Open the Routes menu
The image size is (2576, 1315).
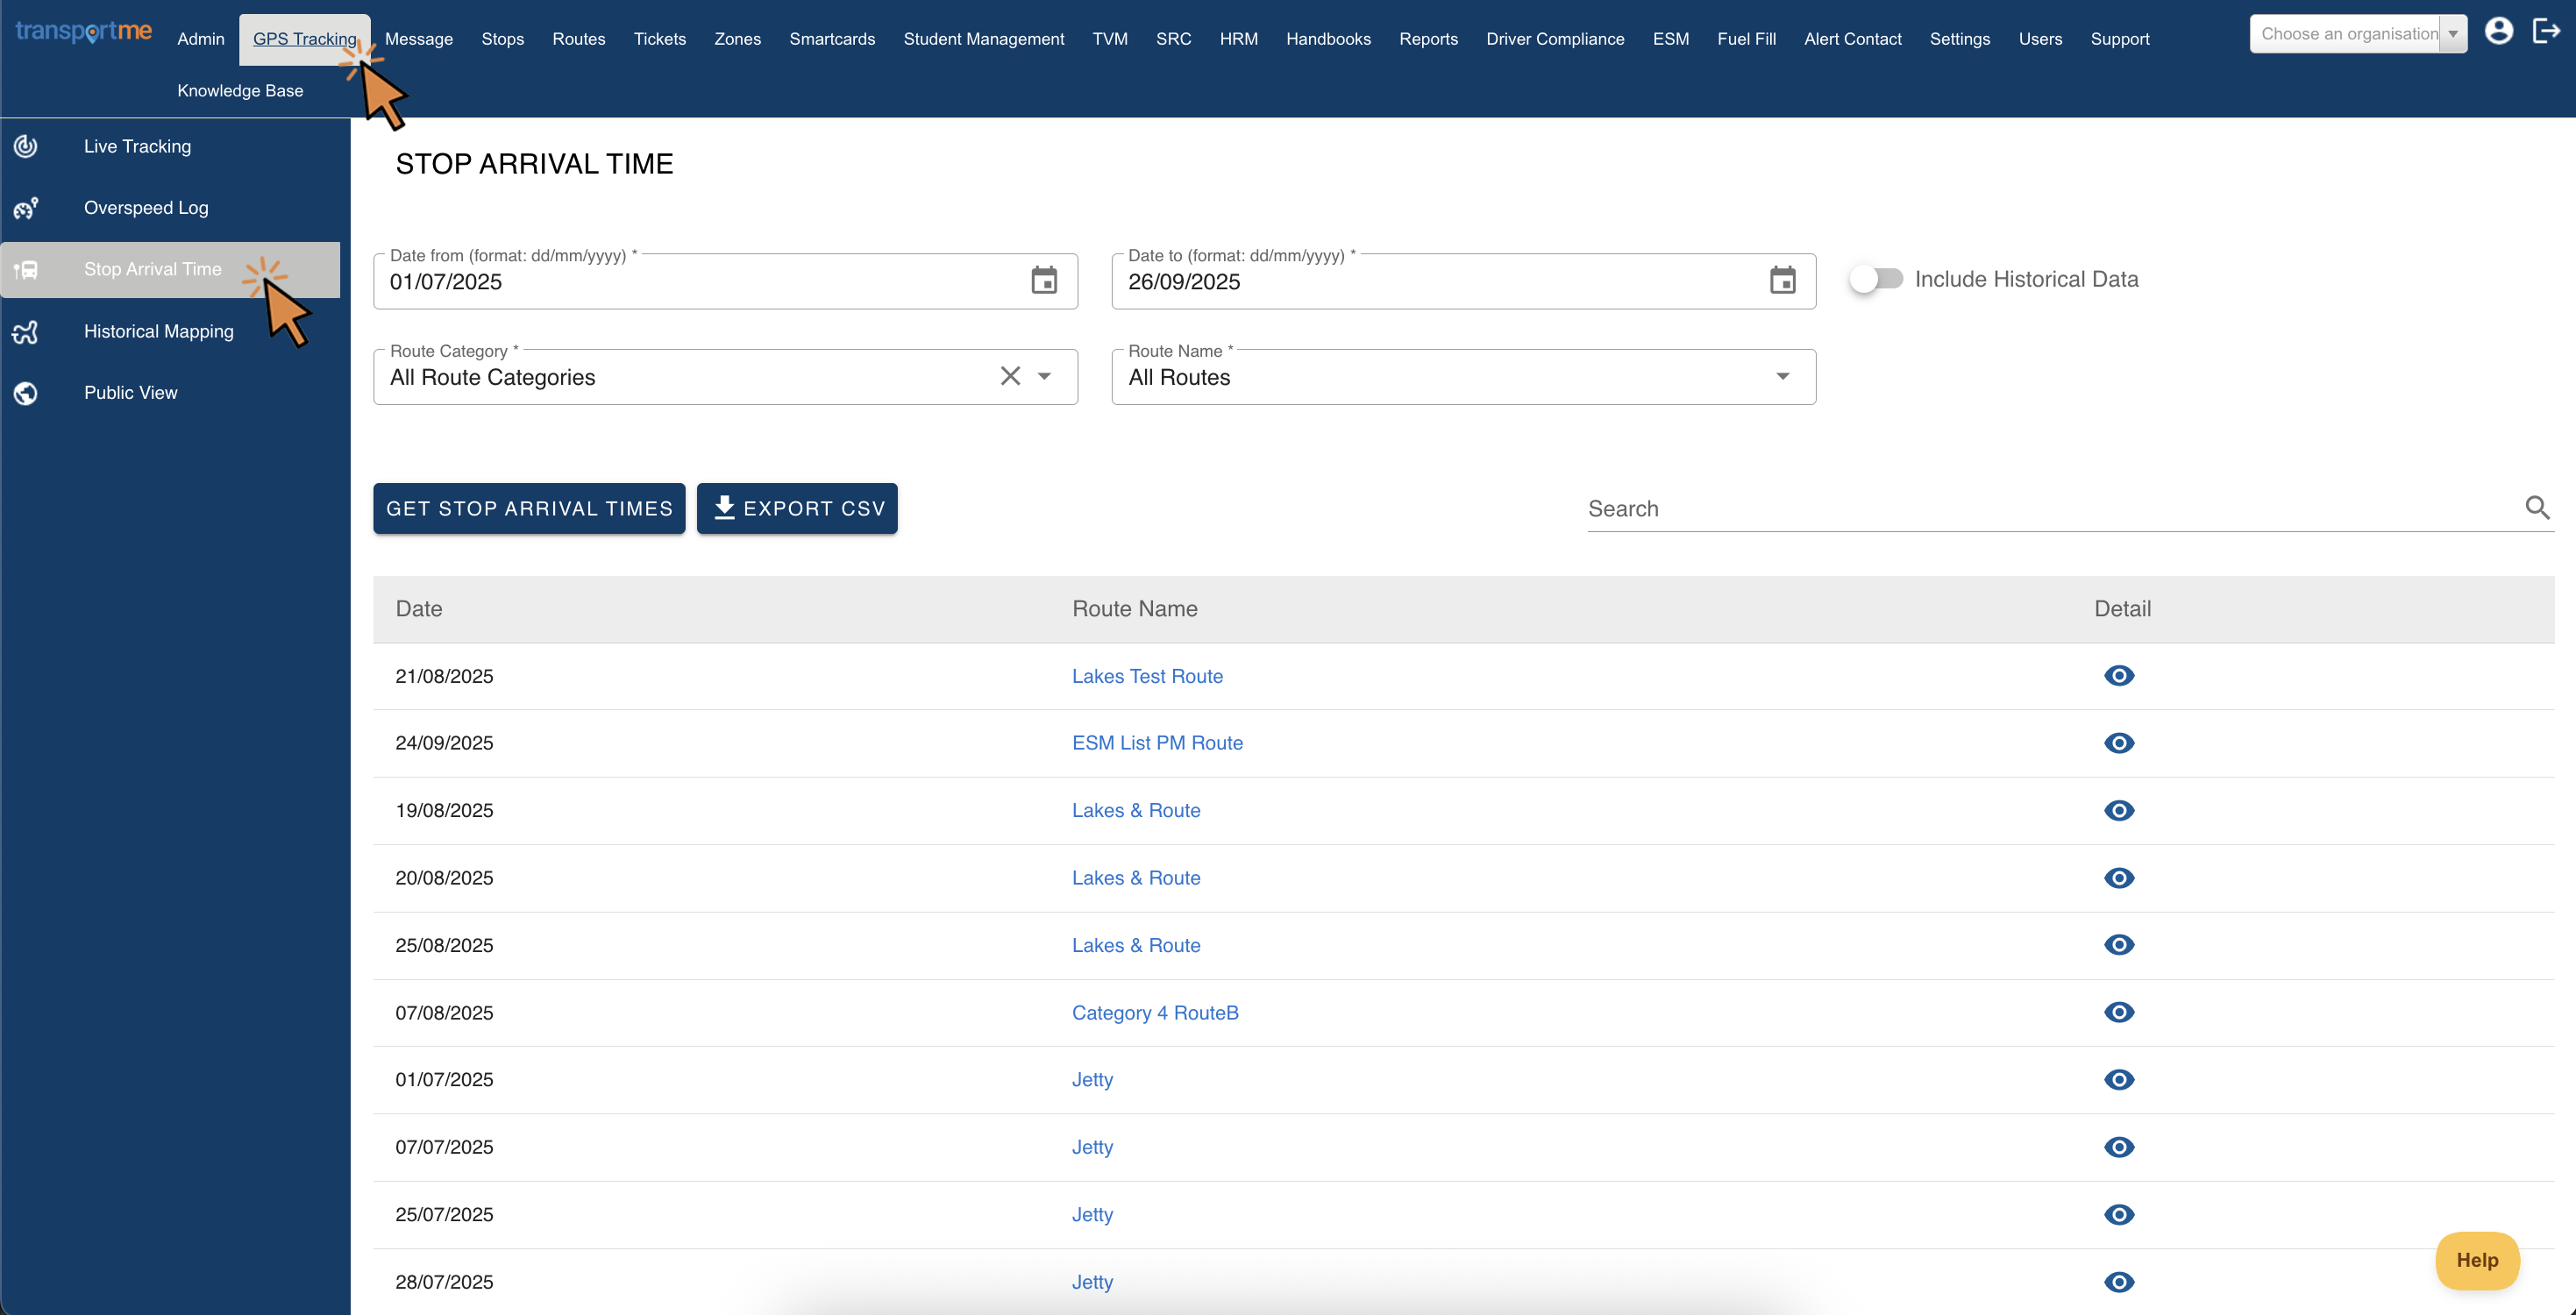pos(579,39)
